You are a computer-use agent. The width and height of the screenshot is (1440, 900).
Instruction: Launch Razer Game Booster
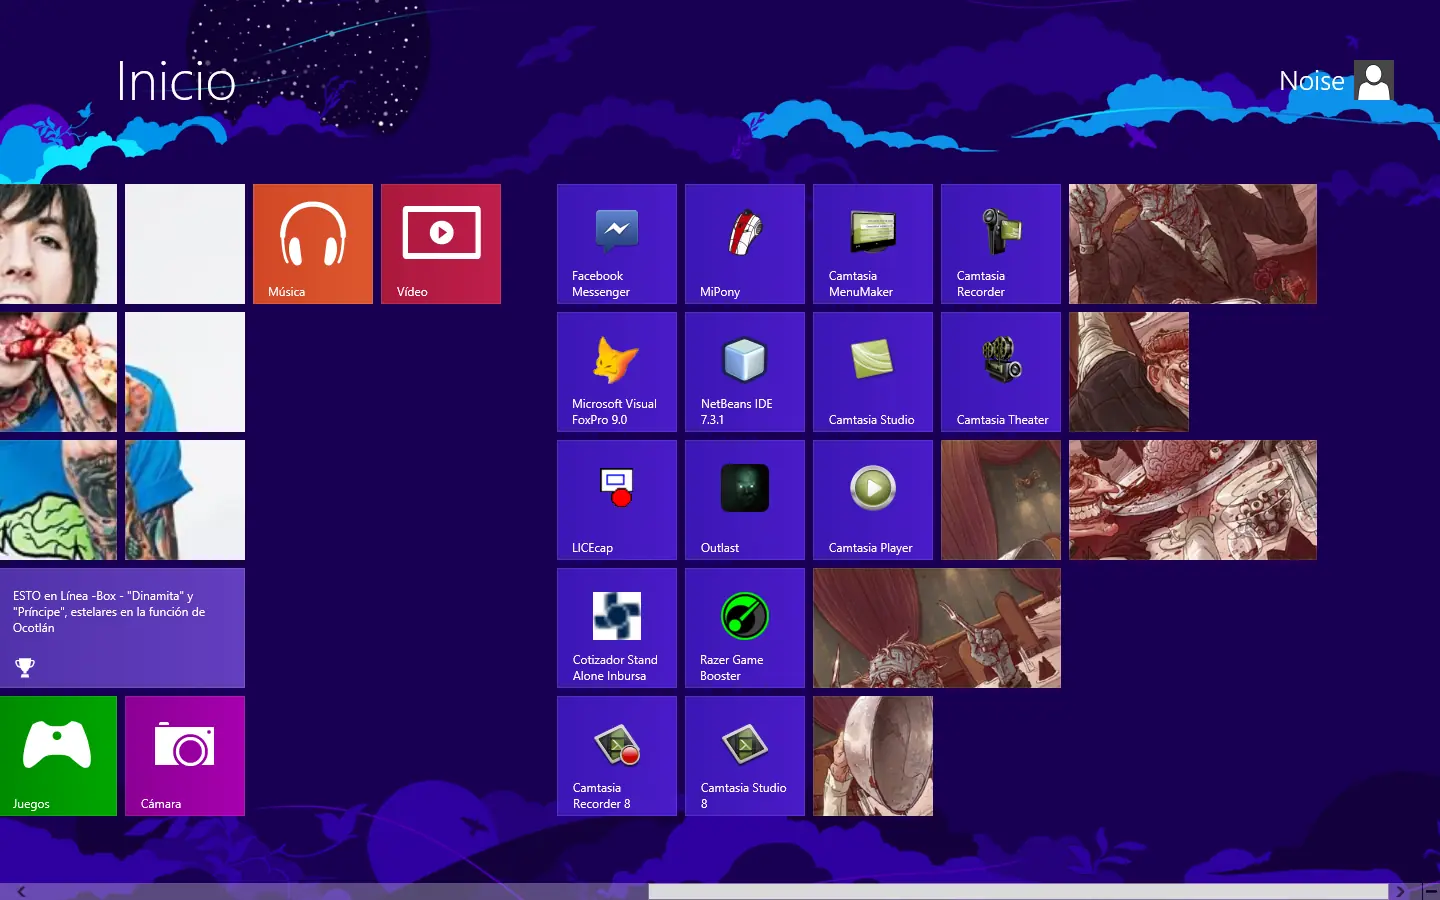[x=745, y=628]
